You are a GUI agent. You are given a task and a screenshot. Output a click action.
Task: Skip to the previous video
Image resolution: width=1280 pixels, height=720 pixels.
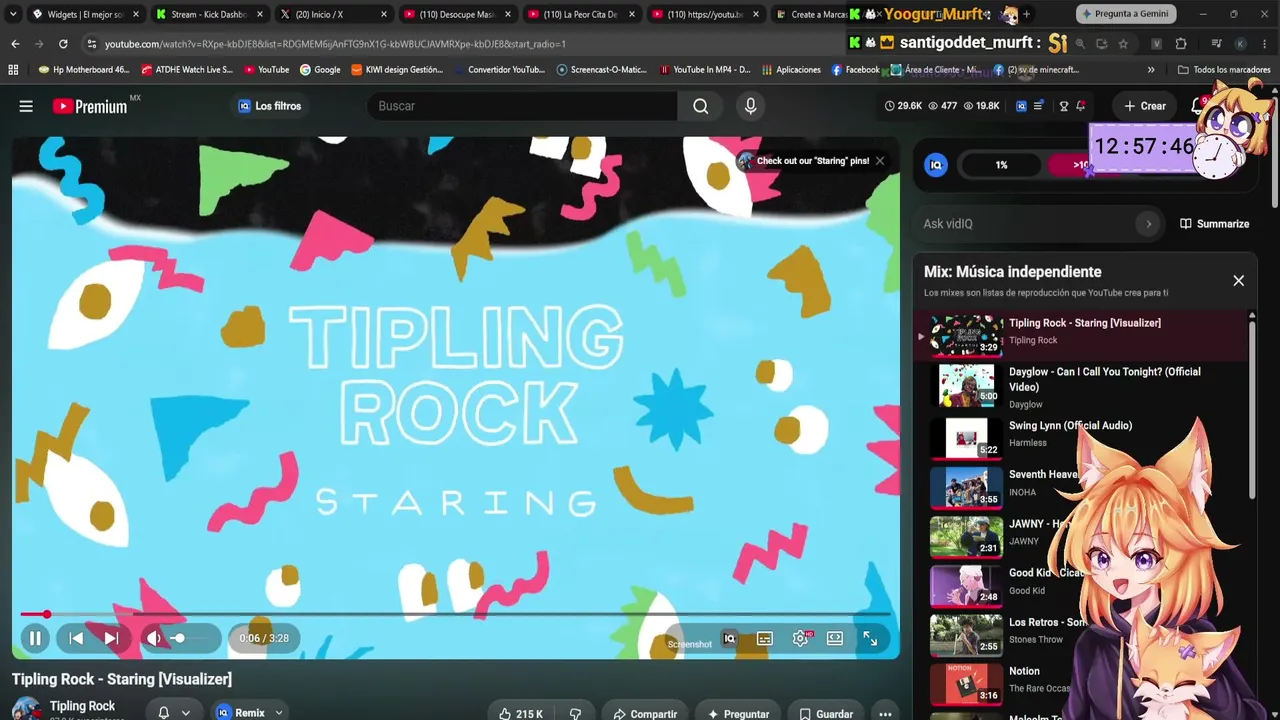point(76,638)
